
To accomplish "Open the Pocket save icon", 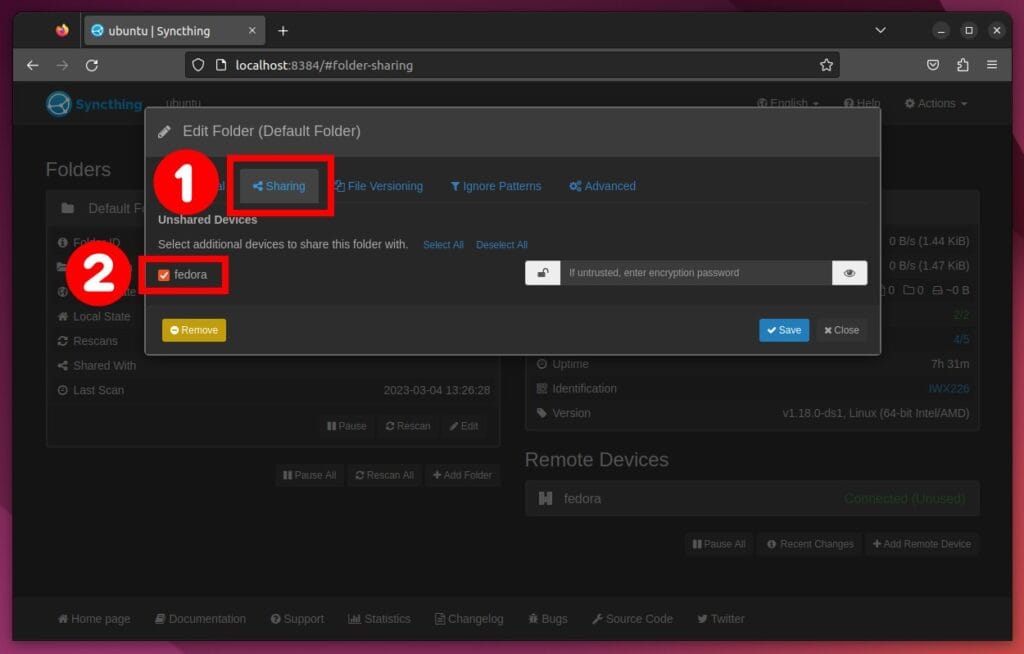I will tap(933, 65).
